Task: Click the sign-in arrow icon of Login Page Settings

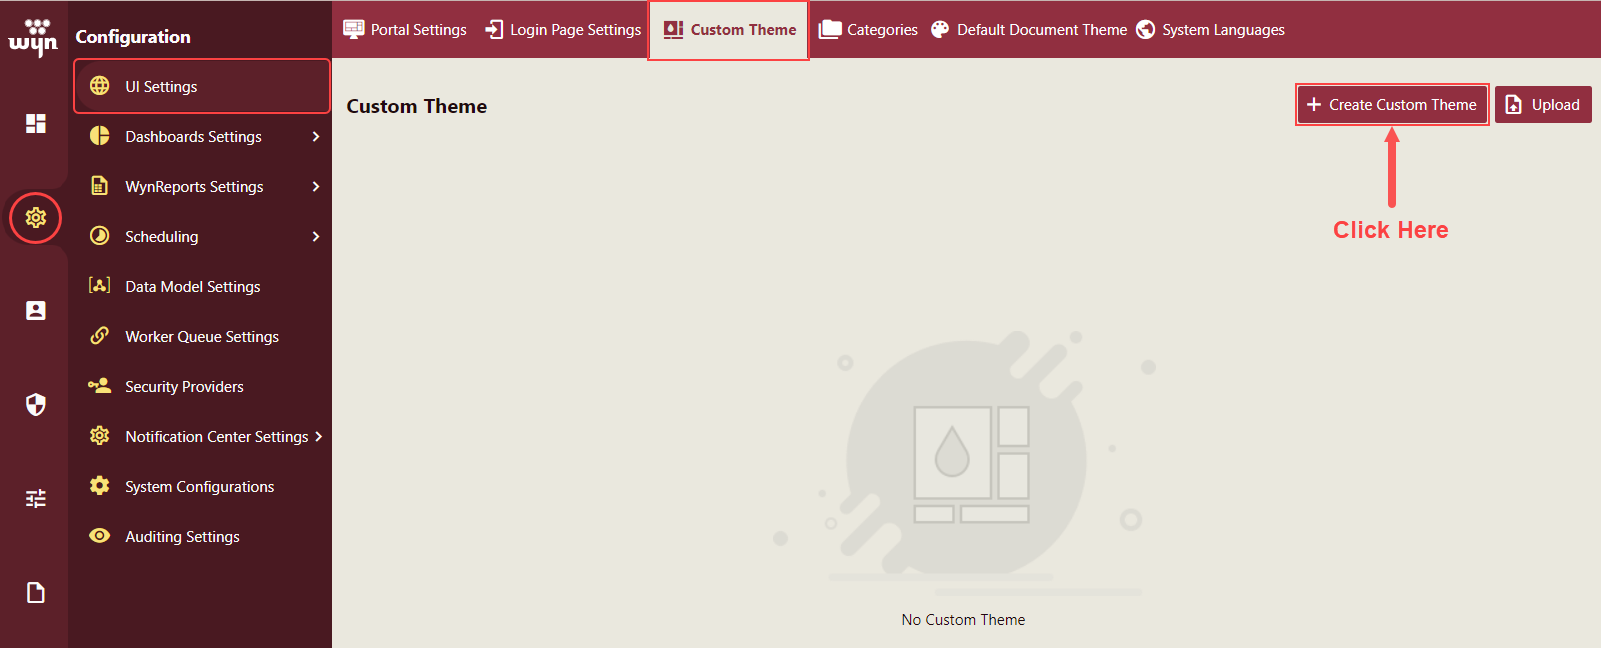Action: [x=494, y=29]
